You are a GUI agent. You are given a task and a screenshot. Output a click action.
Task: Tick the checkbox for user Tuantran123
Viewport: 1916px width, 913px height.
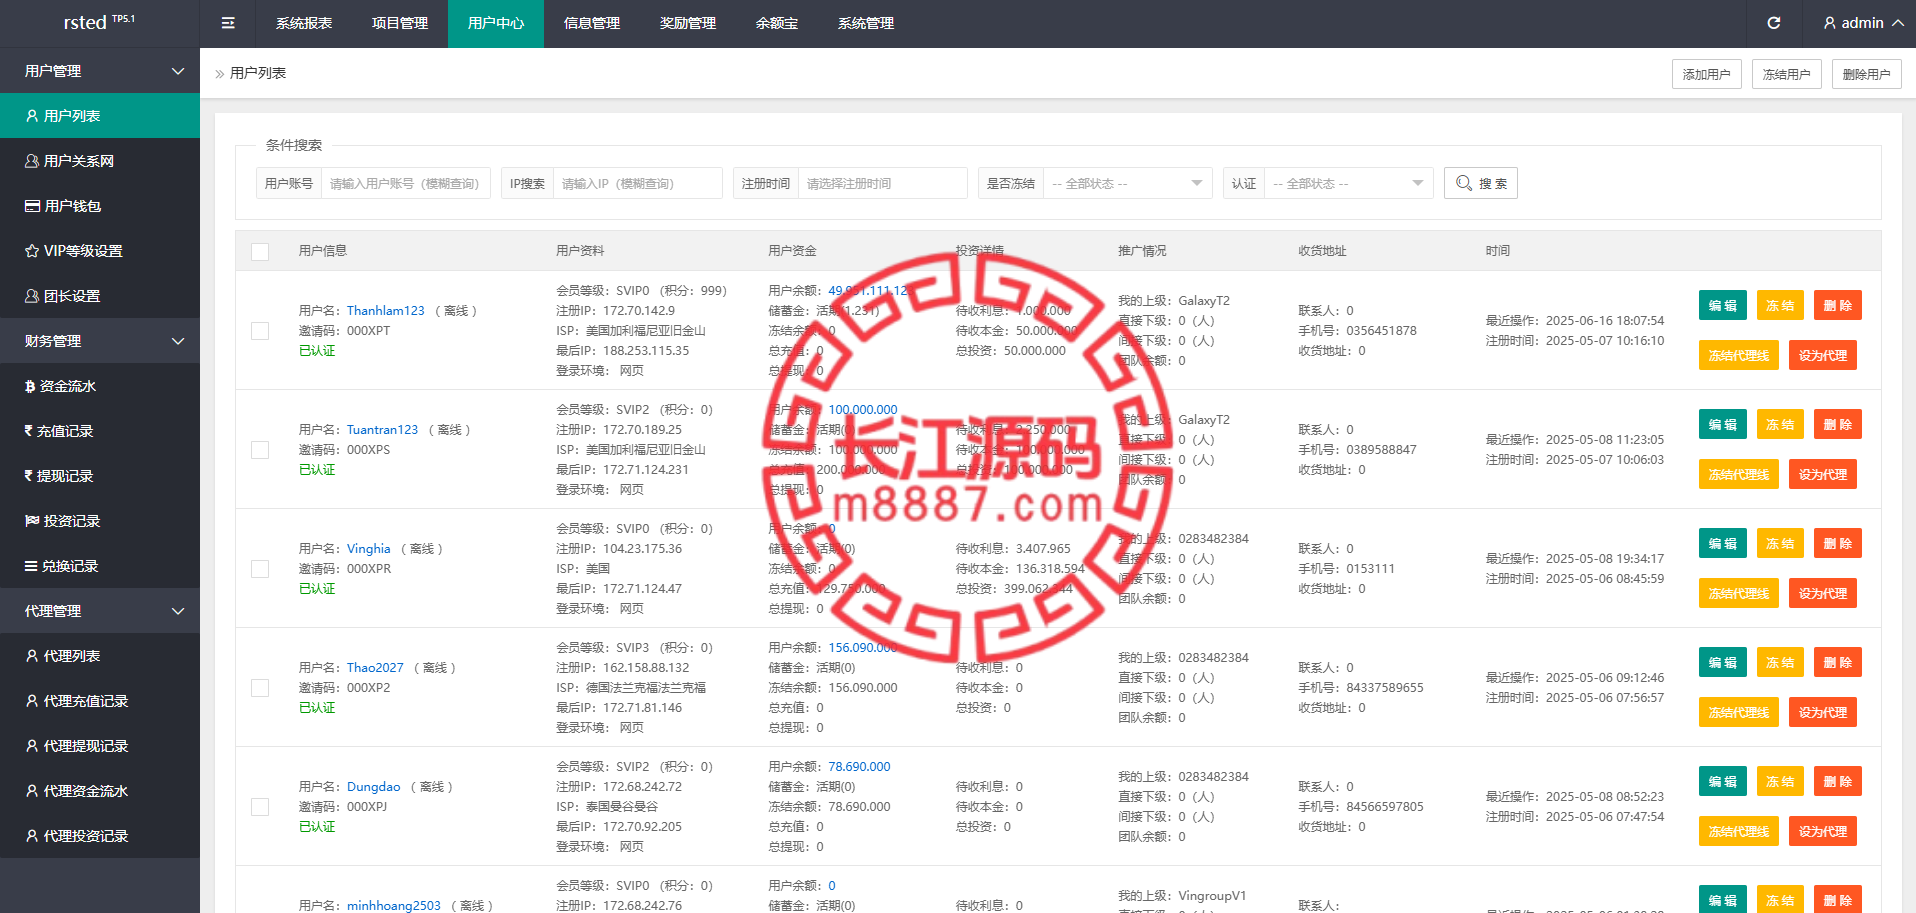[x=260, y=450]
